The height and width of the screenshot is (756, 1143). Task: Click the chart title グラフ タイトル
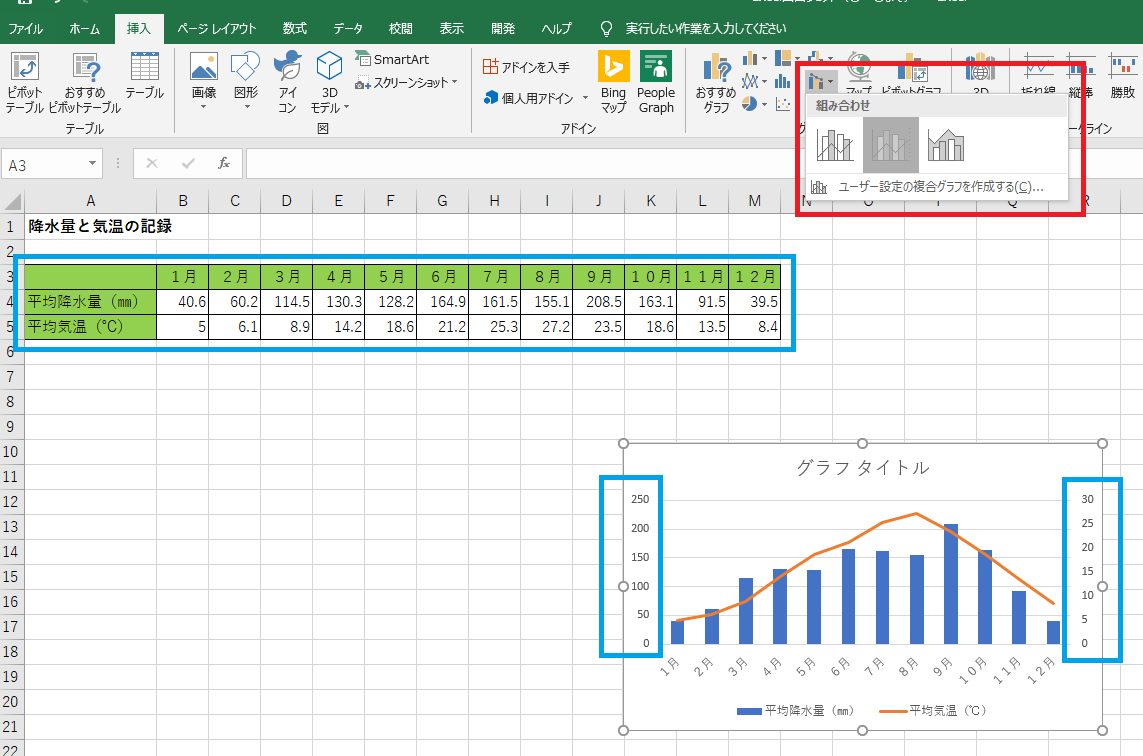click(x=862, y=467)
